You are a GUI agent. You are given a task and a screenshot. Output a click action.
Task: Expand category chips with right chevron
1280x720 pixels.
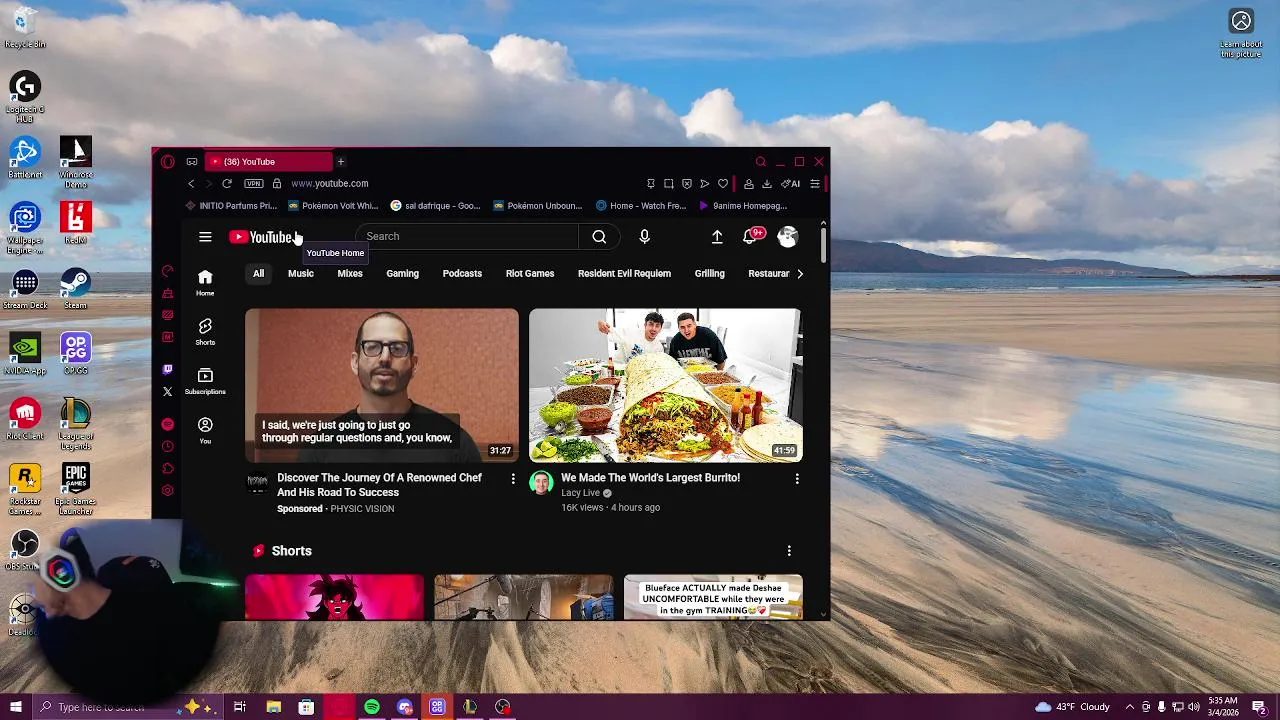click(x=799, y=274)
